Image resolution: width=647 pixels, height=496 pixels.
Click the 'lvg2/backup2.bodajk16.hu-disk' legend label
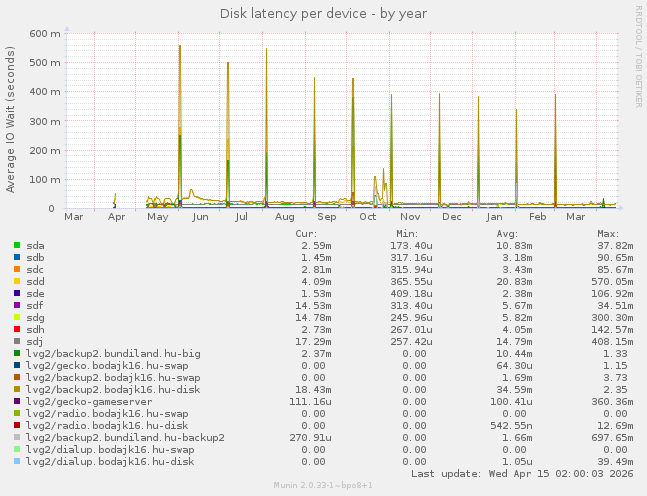(113, 390)
